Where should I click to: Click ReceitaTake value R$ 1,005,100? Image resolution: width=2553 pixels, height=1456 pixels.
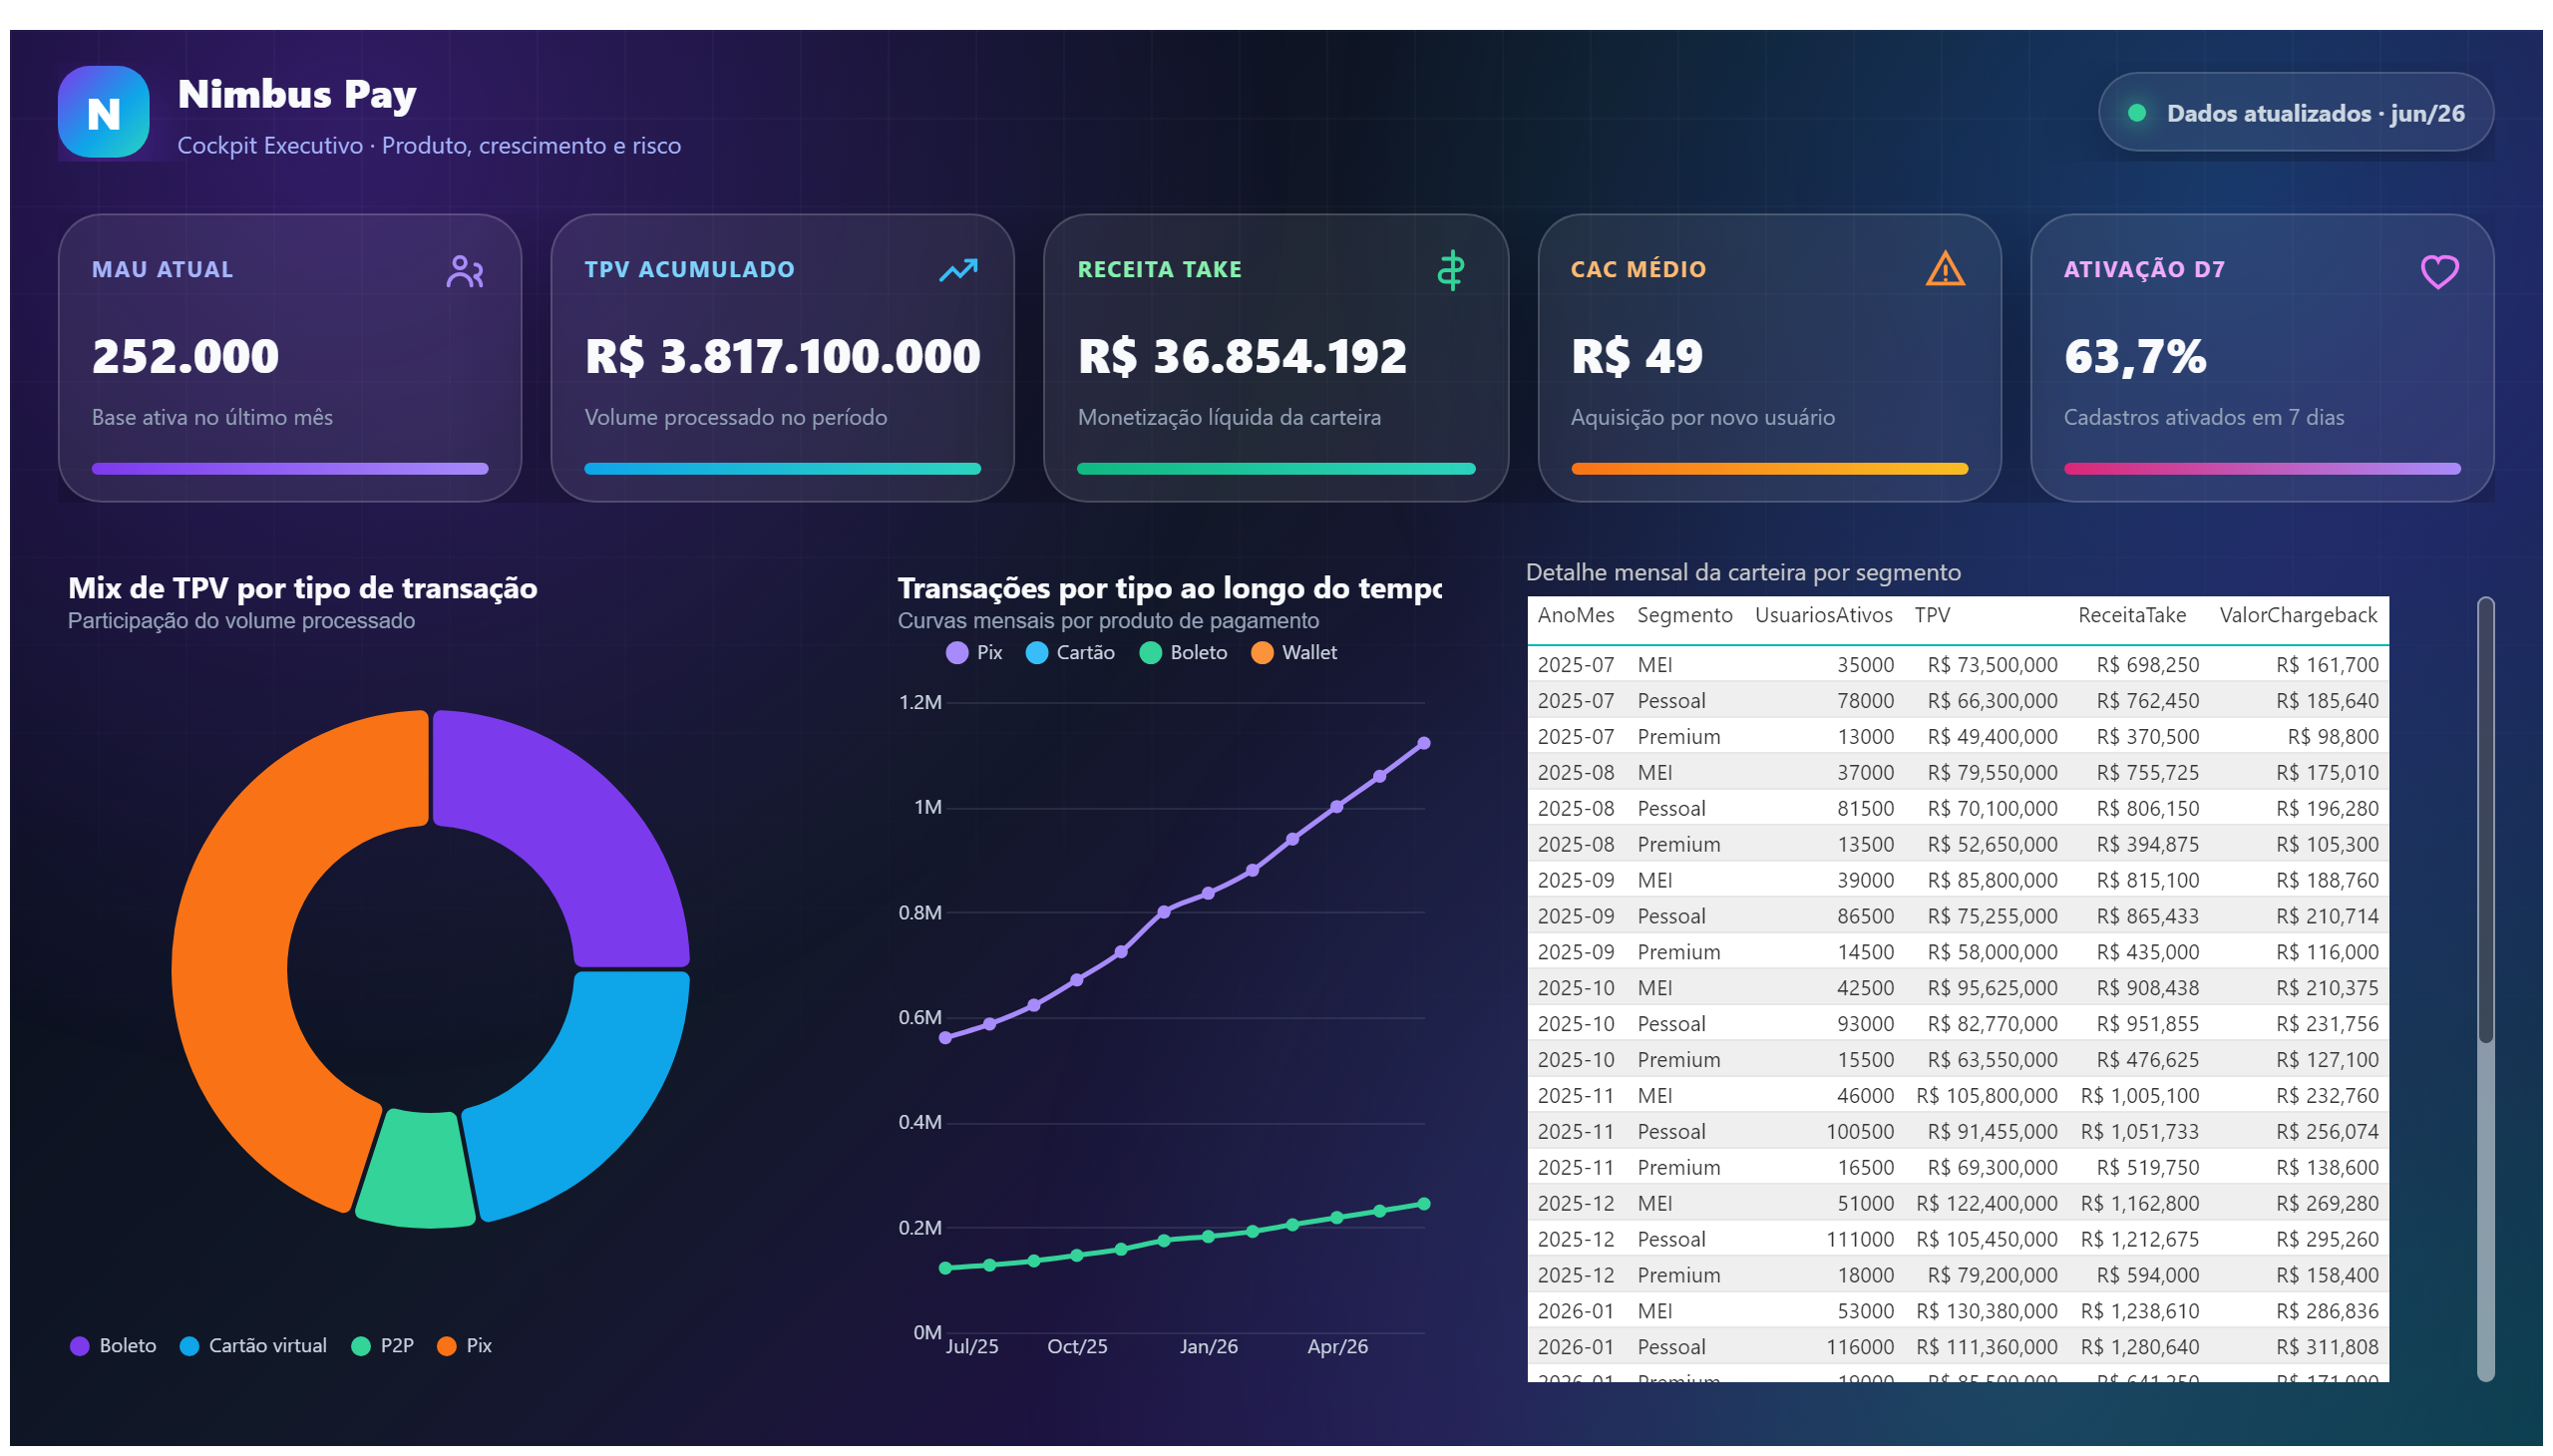tap(2140, 1097)
